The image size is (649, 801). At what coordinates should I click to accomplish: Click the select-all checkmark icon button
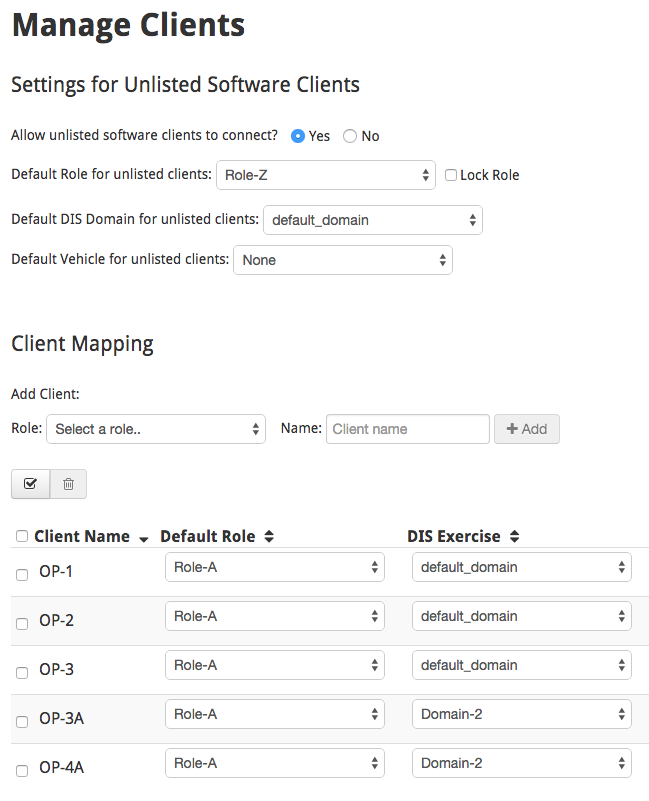click(31, 483)
